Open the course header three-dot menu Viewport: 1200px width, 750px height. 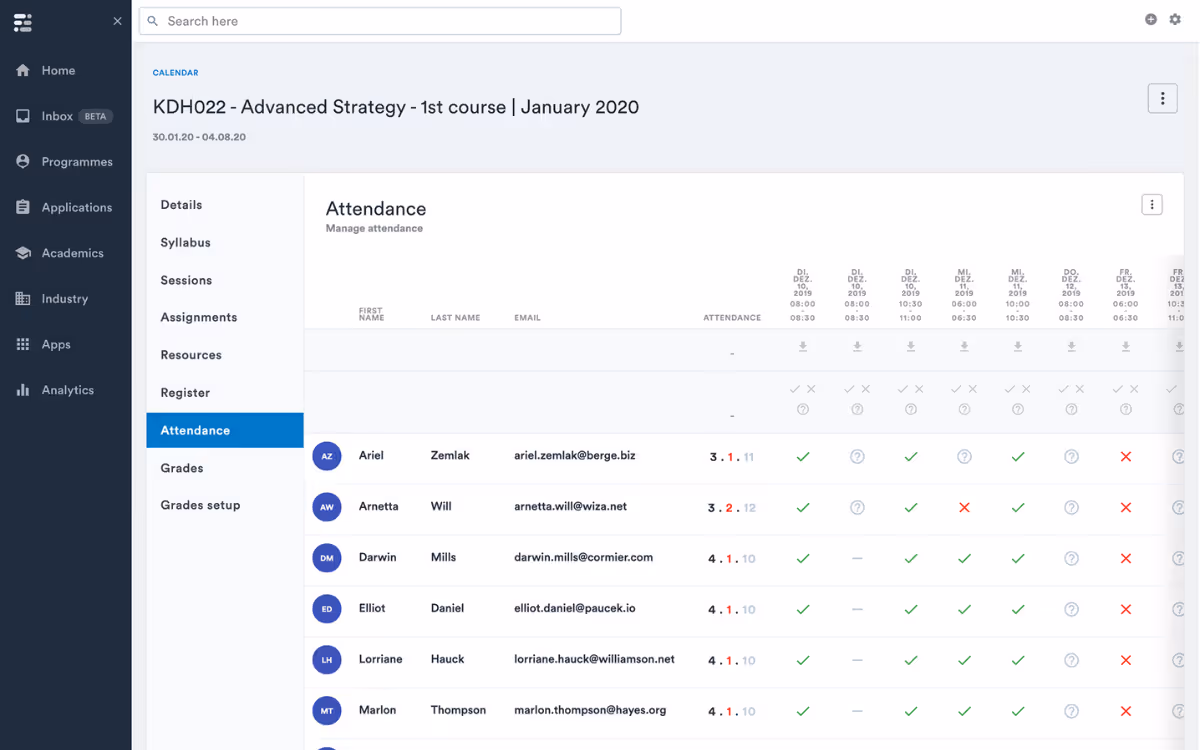[1162, 98]
